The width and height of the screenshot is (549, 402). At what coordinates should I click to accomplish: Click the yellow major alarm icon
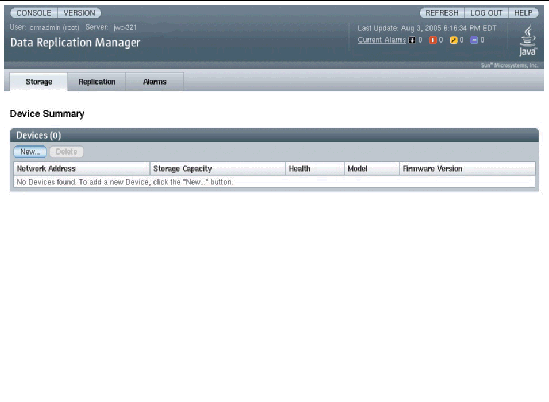(453, 40)
